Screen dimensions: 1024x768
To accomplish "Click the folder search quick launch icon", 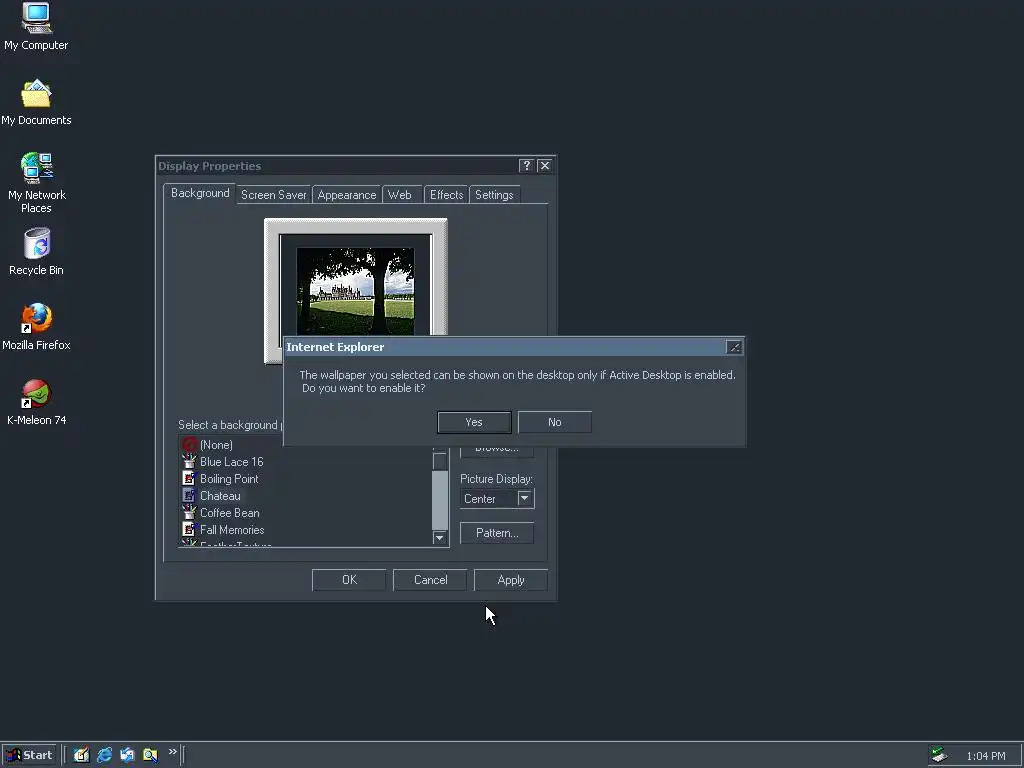I will 150,754.
